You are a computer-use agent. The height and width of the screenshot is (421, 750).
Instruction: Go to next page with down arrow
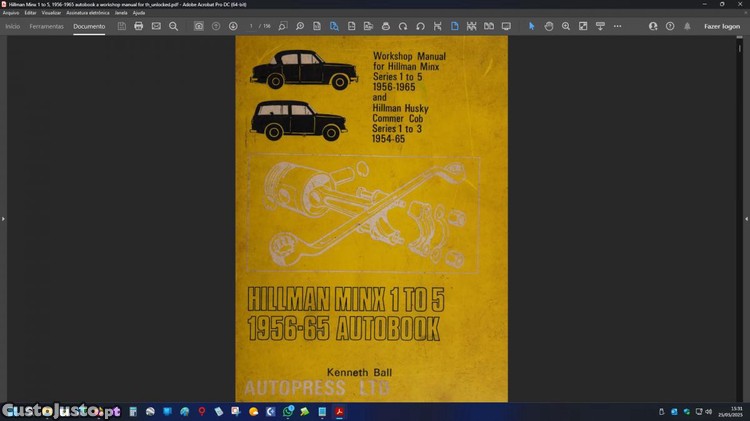coord(233,26)
